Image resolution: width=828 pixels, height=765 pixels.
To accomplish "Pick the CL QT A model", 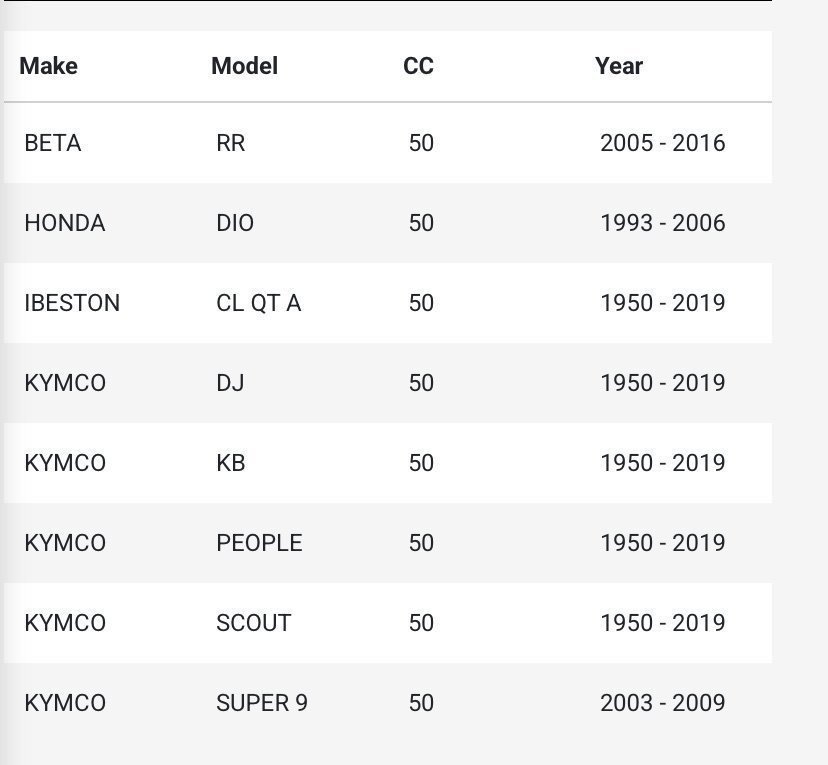I will click(258, 303).
